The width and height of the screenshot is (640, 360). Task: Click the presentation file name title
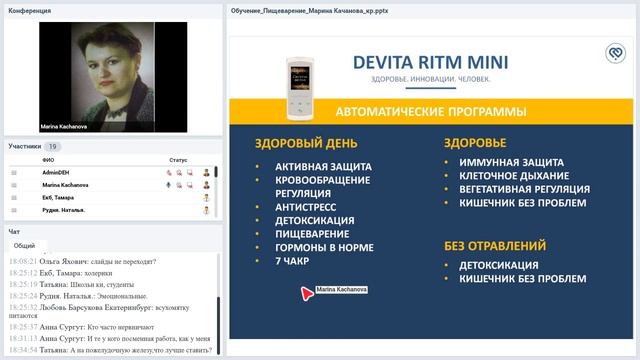(309, 11)
